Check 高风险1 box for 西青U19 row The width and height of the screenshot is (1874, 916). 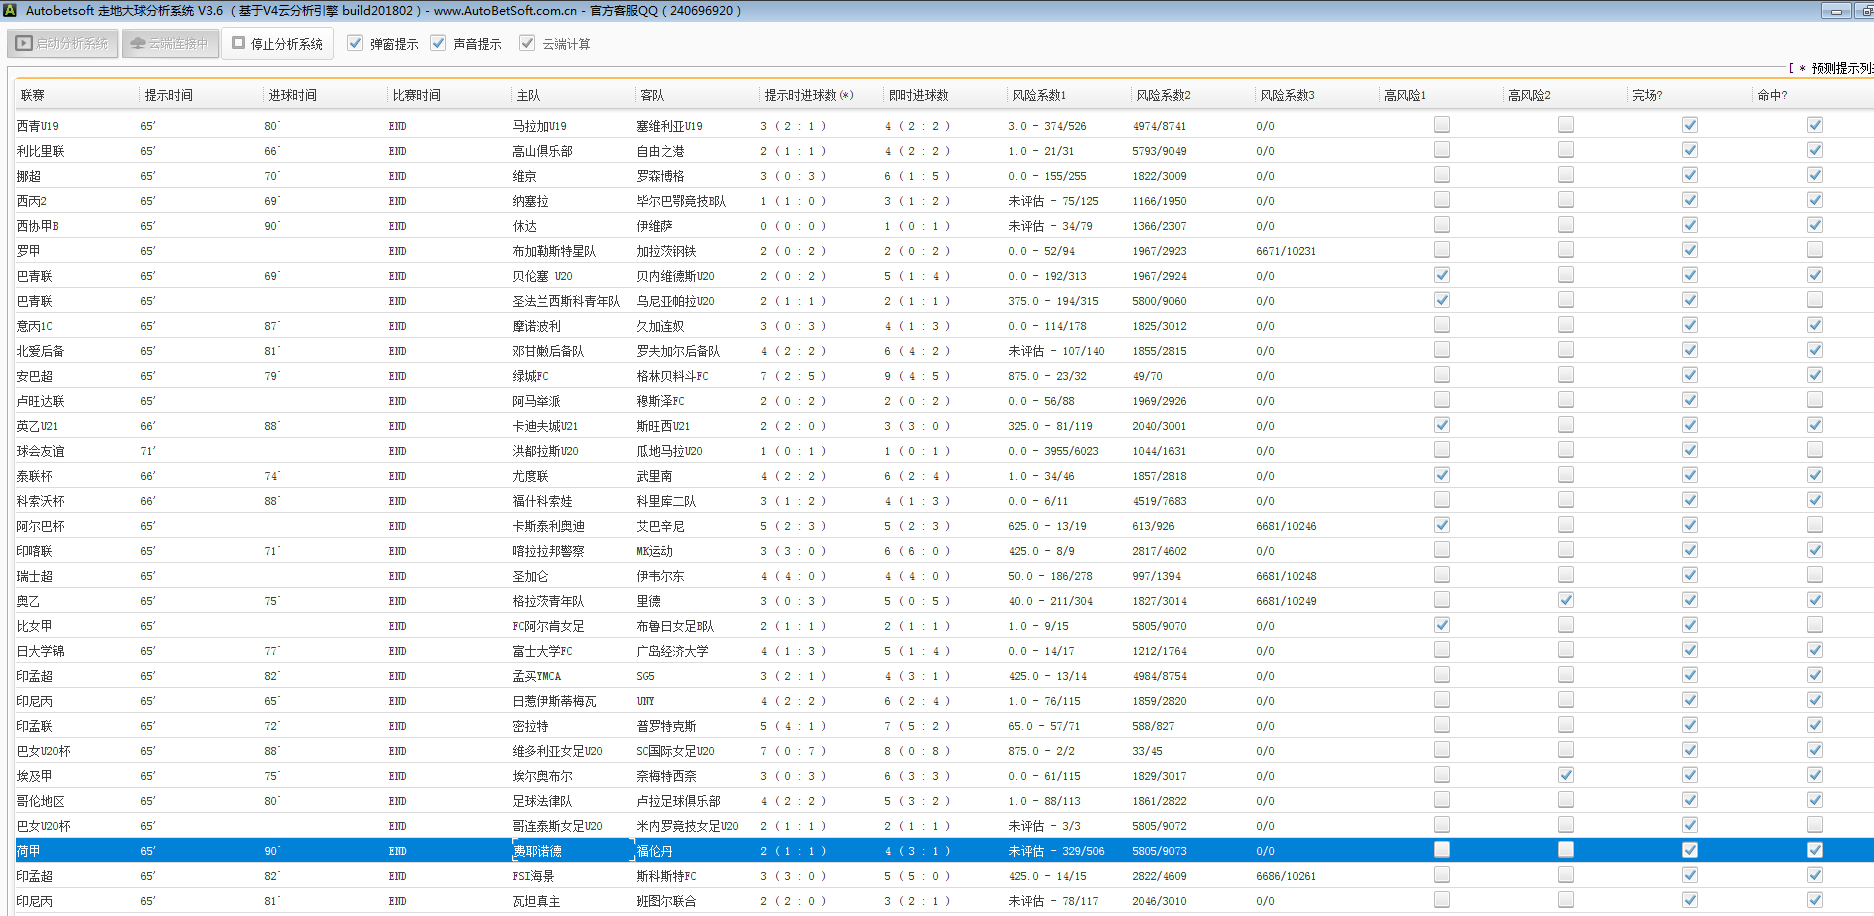(1441, 125)
